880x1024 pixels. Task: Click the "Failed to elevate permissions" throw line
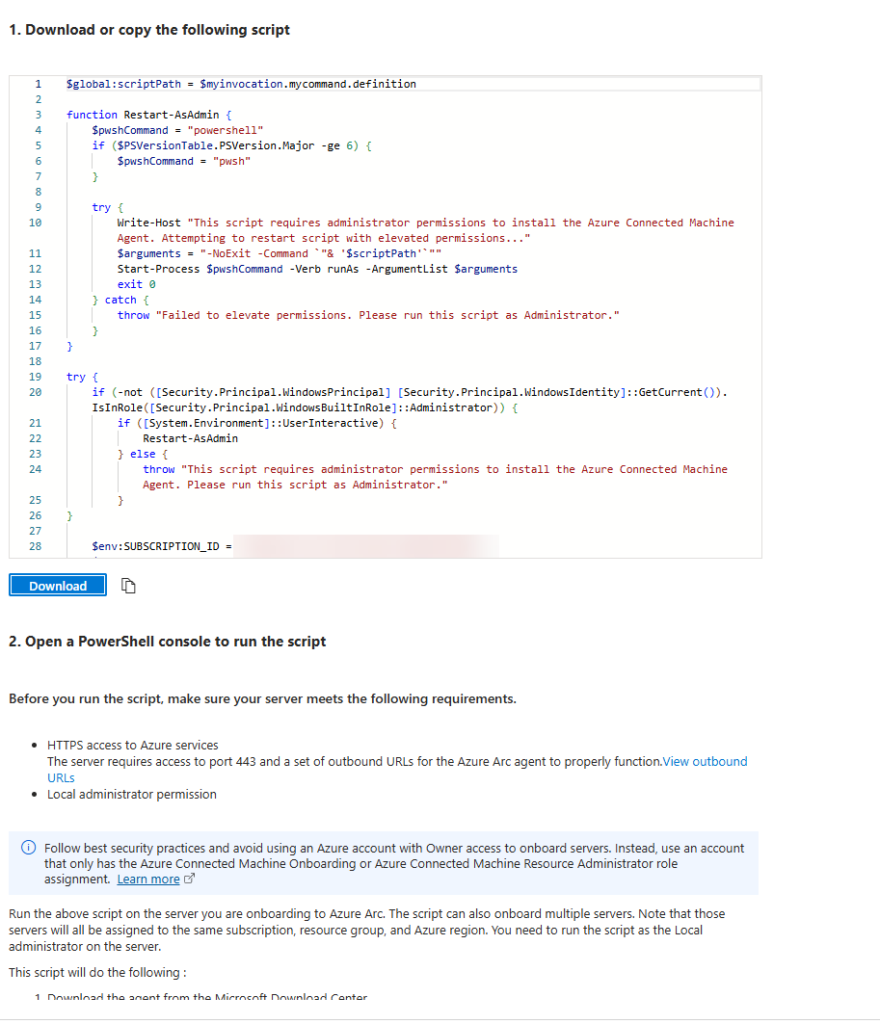click(x=368, y=315)
